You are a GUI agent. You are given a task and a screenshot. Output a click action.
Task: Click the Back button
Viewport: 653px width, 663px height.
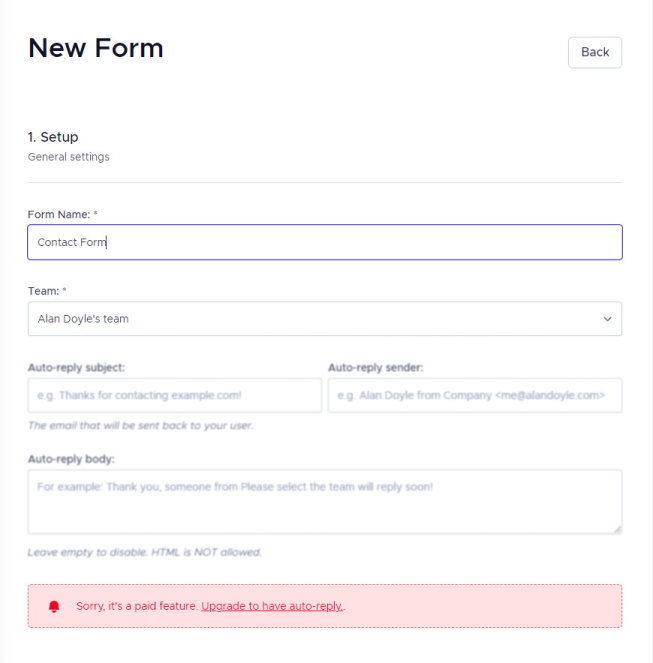(595, 52)
